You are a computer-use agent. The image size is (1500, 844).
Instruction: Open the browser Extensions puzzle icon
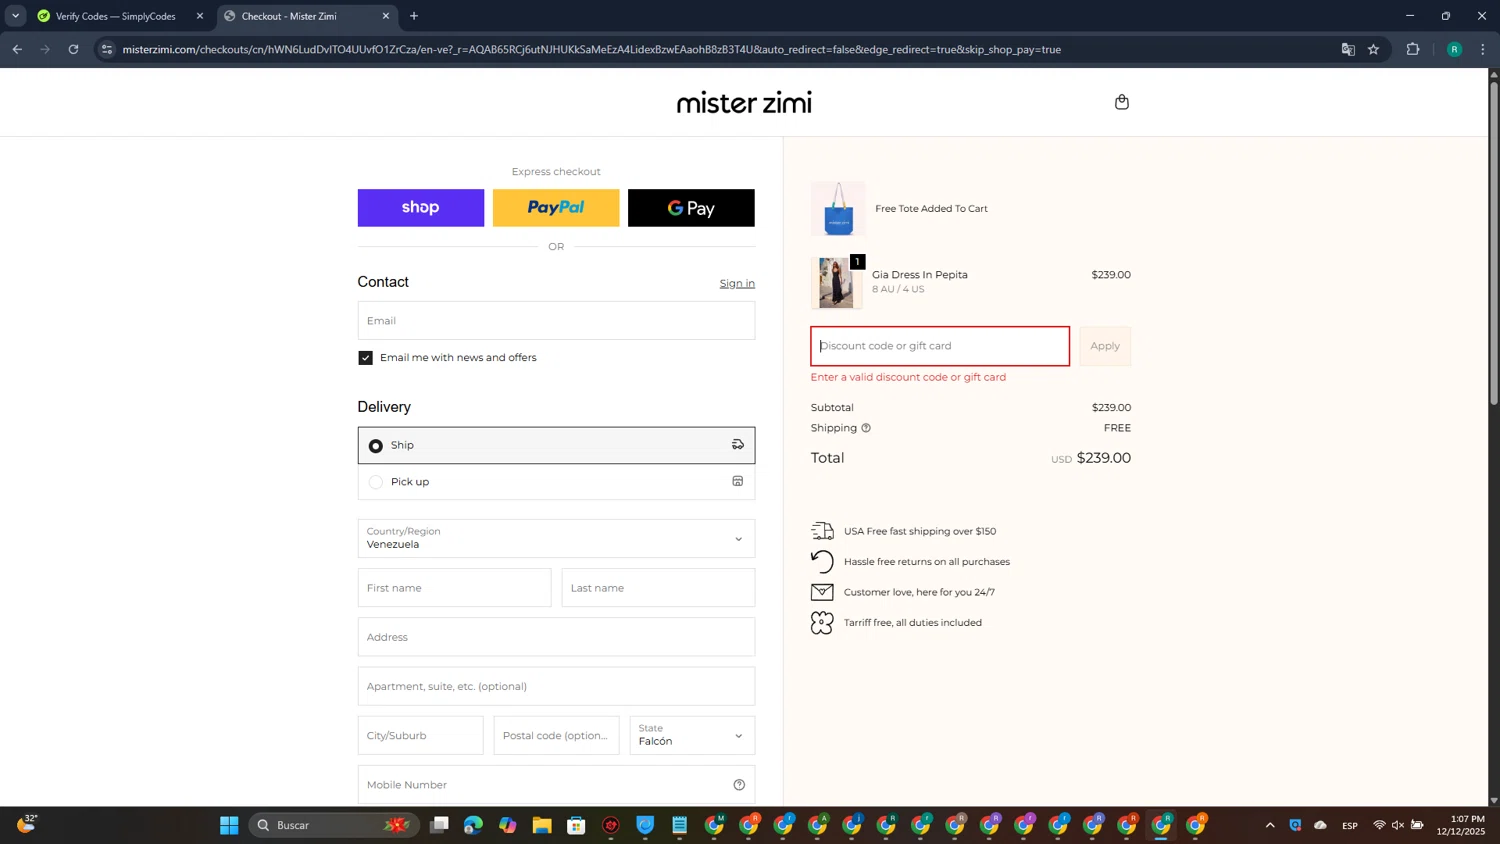1413,49
